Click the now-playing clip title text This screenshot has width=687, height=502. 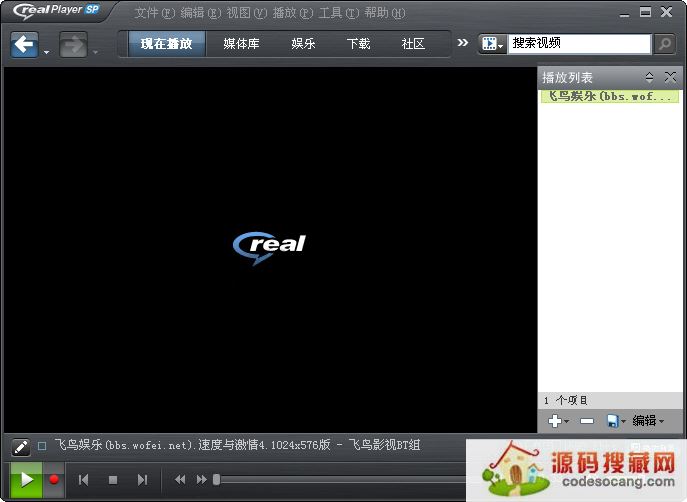click(x=237, y=445)
